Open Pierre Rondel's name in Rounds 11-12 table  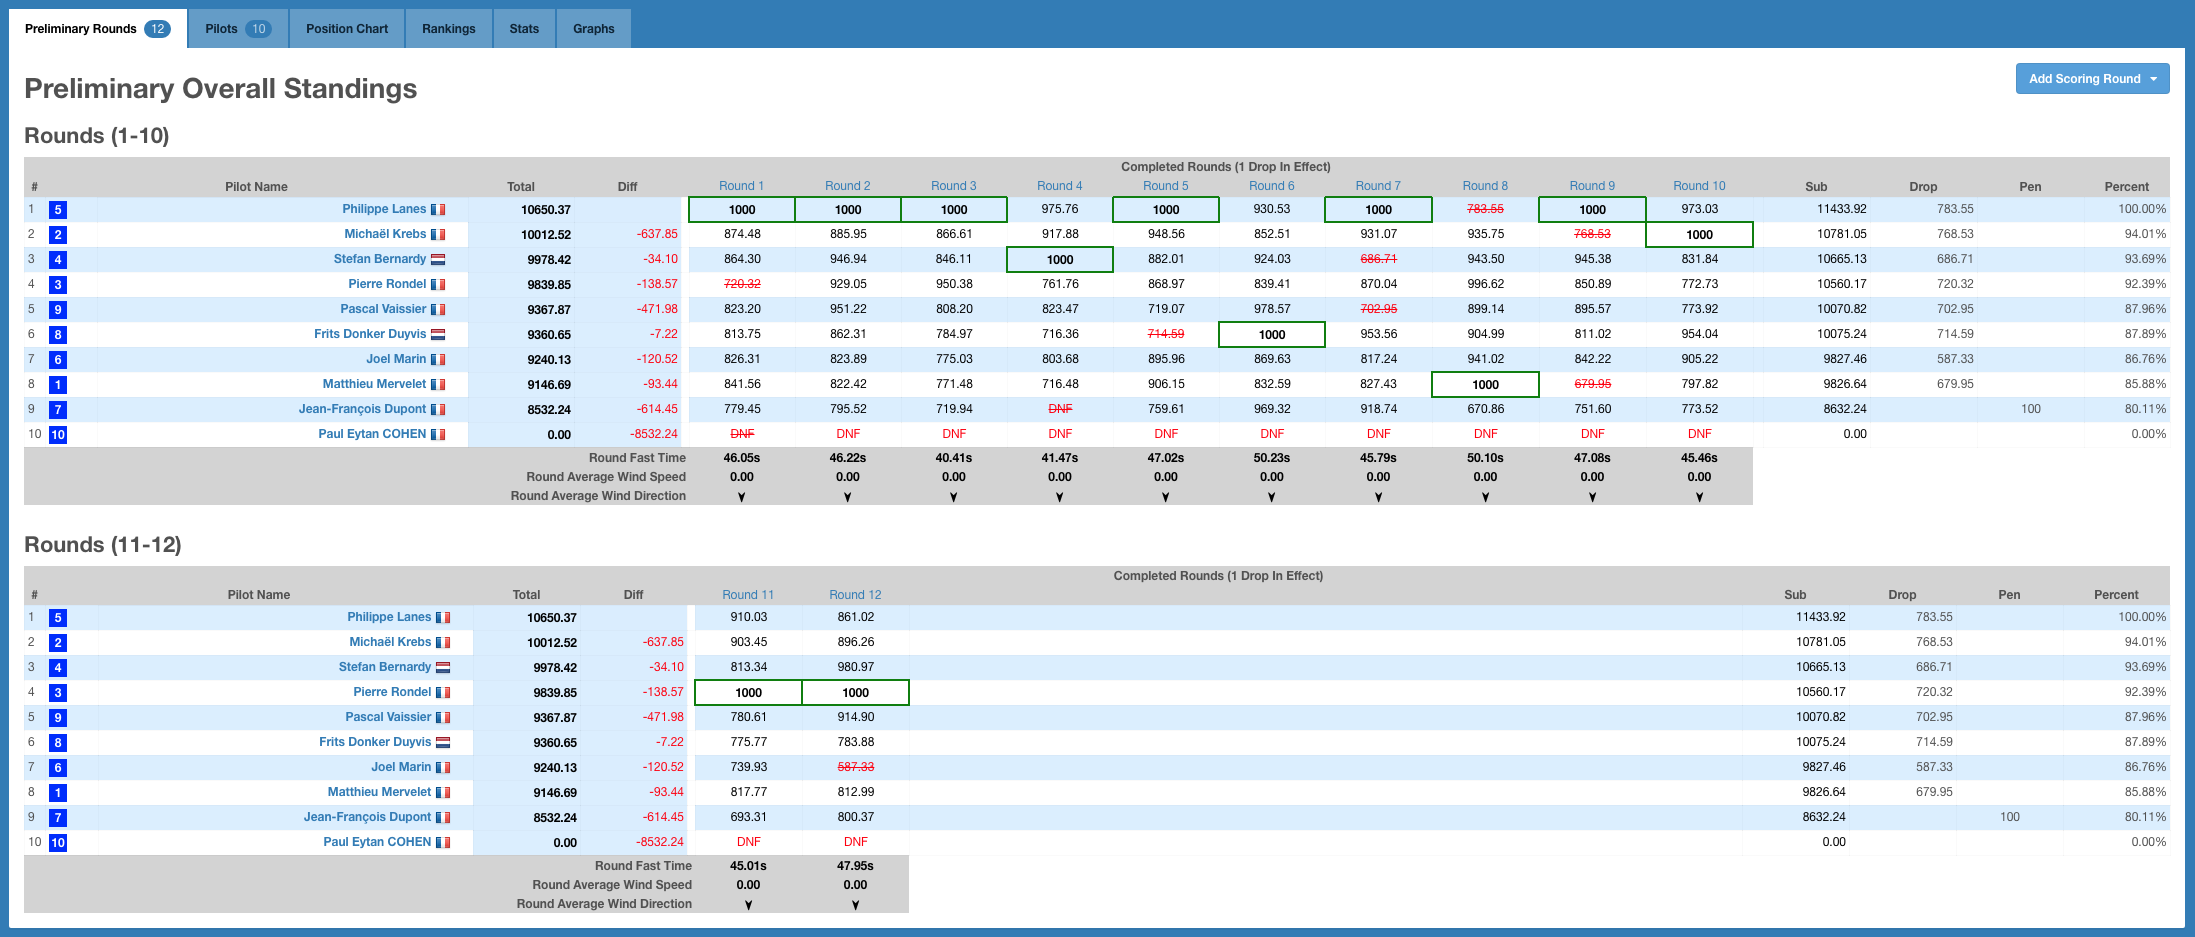(x=392, y=692)
